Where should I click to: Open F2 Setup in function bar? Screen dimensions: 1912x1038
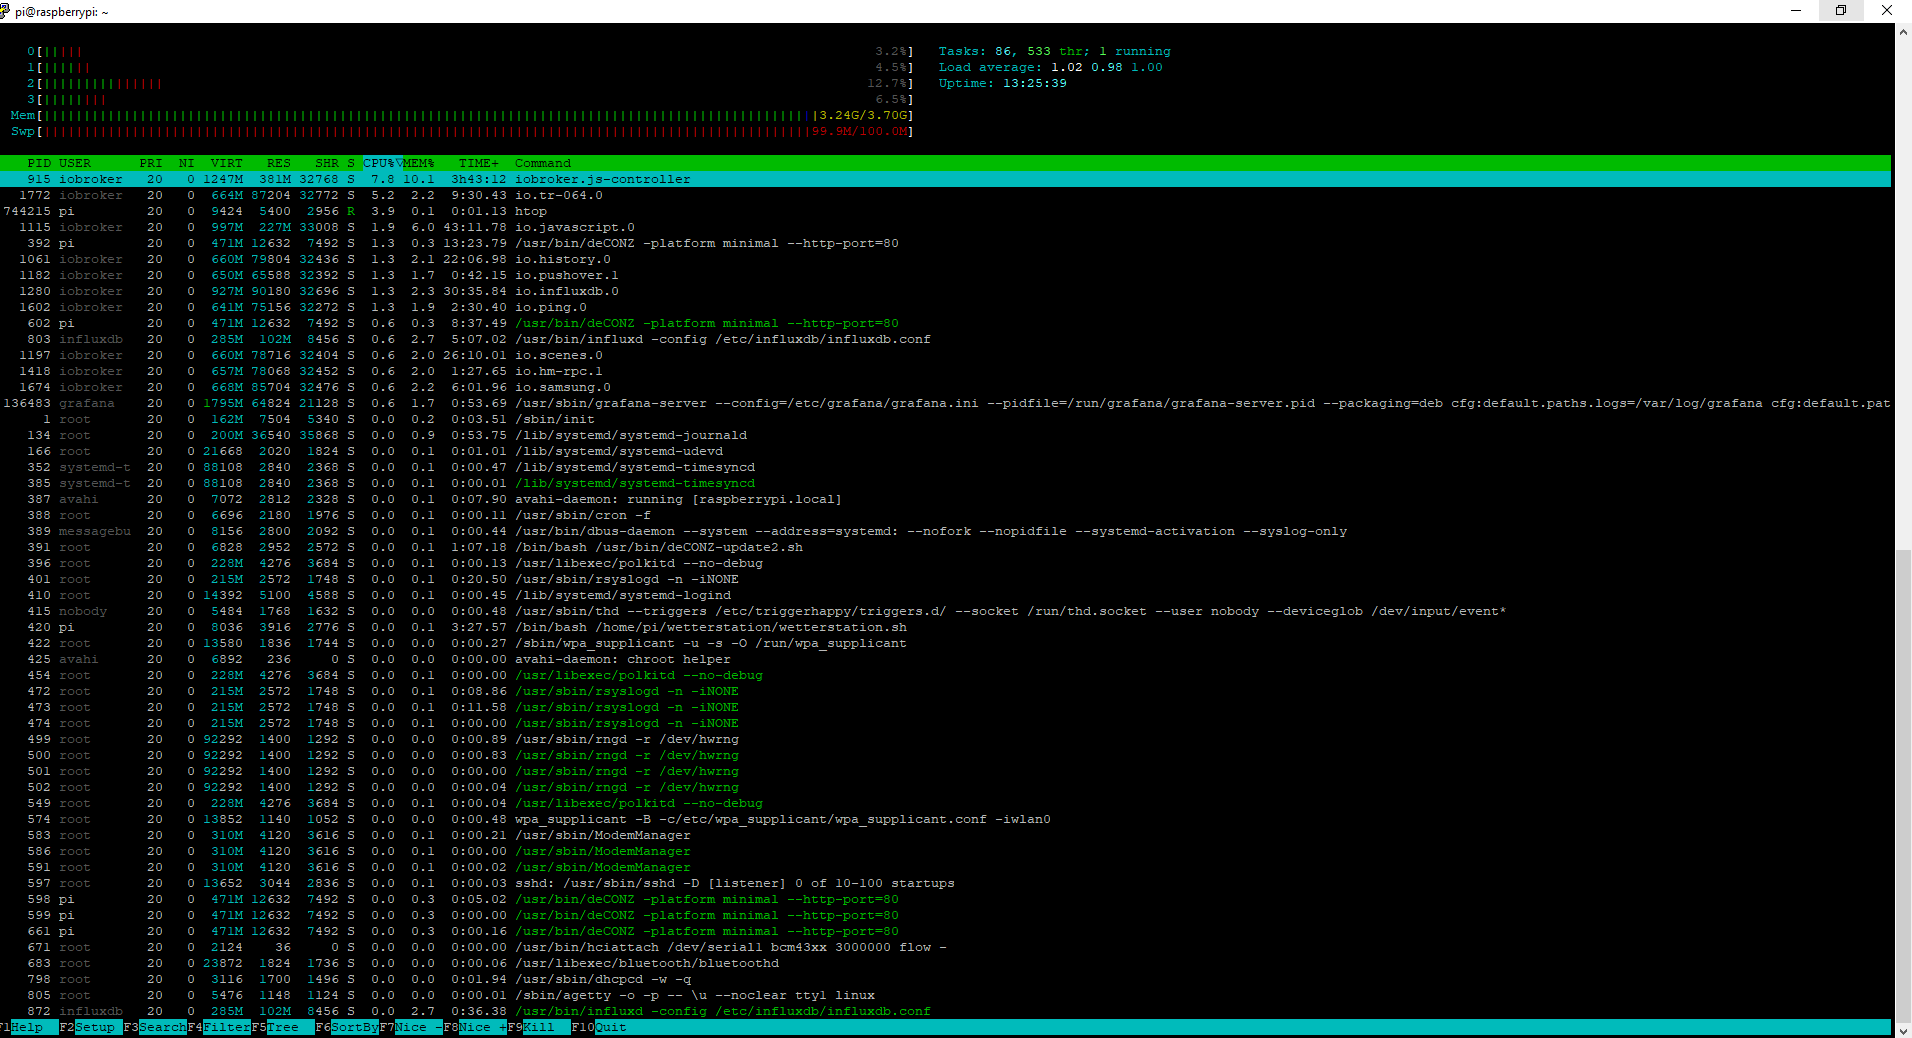pyautogui.click(x=94, y=1027)
